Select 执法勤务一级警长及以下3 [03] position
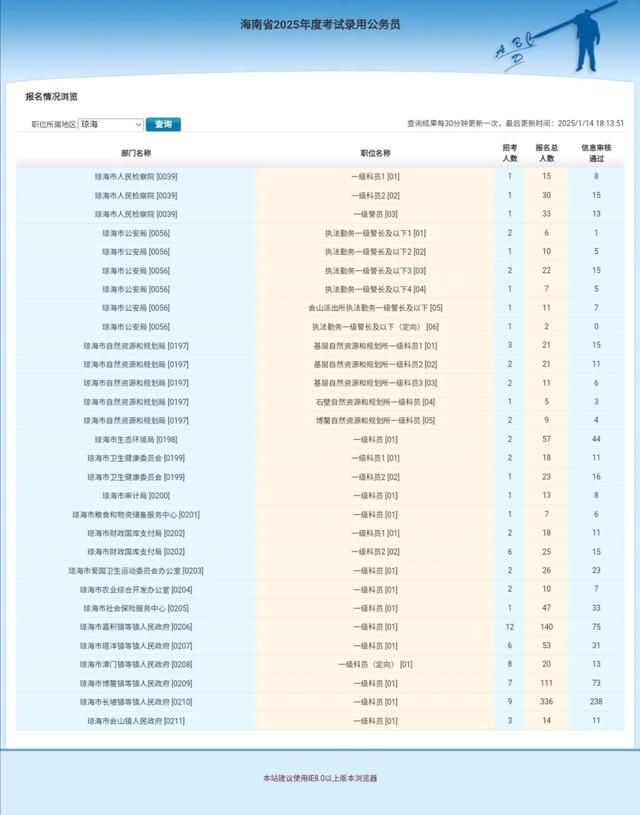640x815 pixels. click(x=375, y=271)
